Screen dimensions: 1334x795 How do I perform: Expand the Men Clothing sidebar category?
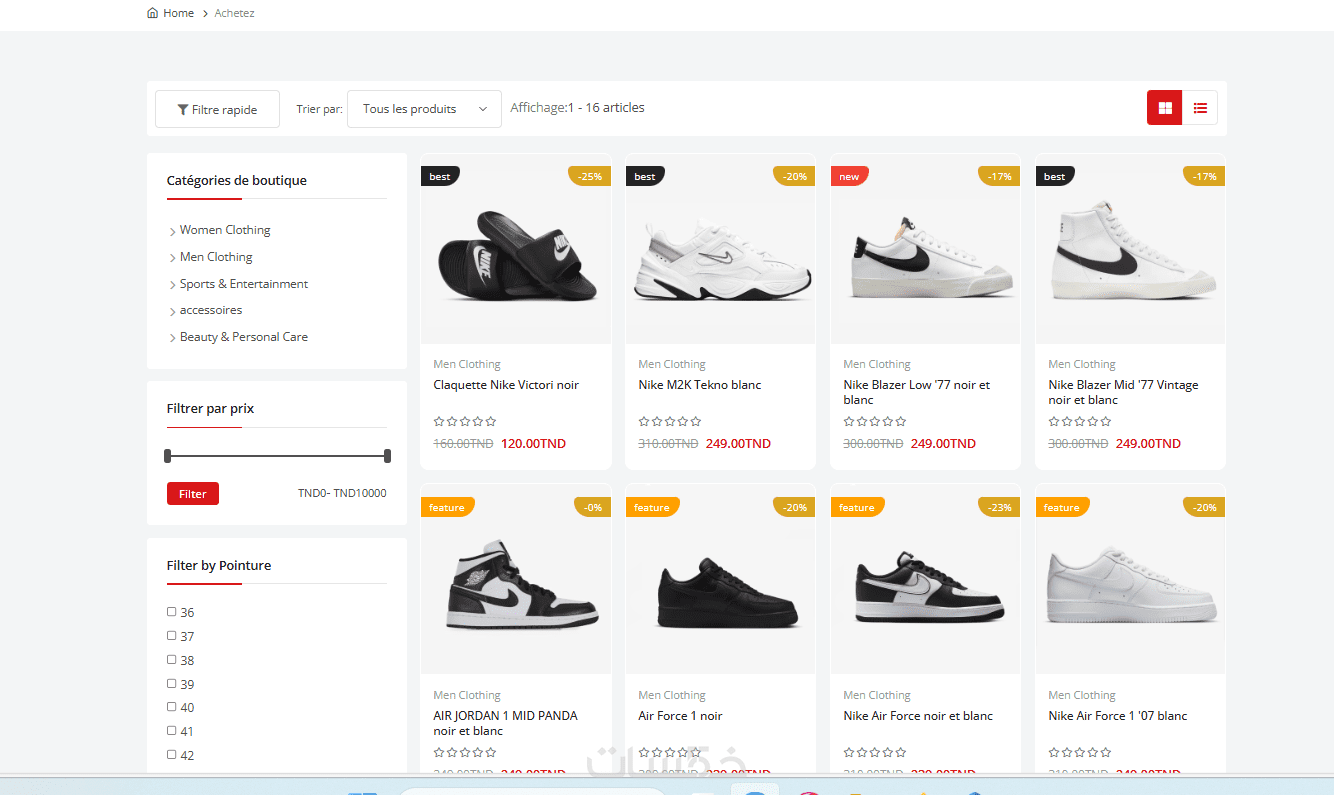(216, 257)
